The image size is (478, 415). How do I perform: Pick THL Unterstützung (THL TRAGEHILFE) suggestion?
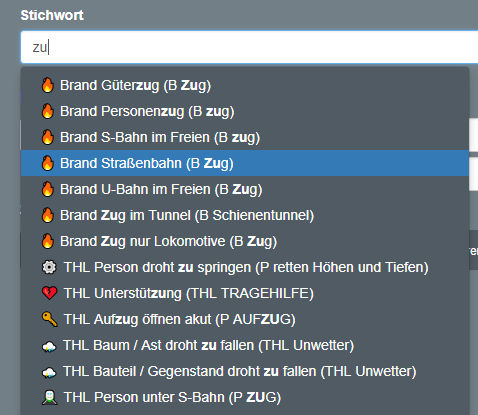[245, 293]
